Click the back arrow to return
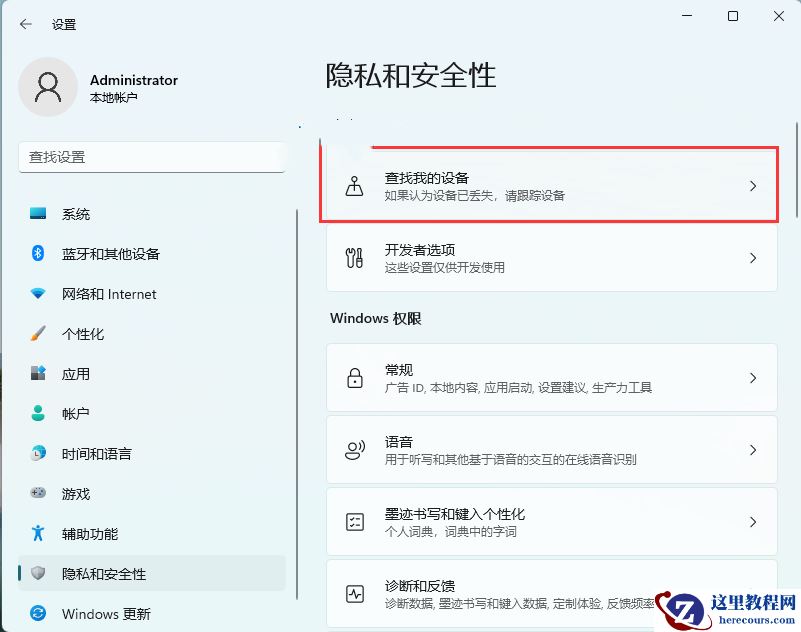The width and height of the screenshot is (801, 632). (26, 24)
